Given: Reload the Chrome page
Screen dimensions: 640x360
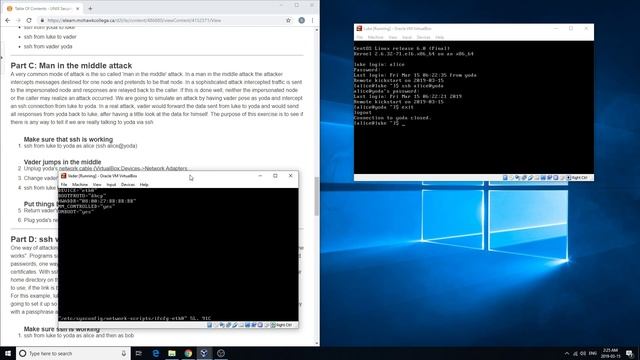Looking at the screenshot, I should pos(29,20).
